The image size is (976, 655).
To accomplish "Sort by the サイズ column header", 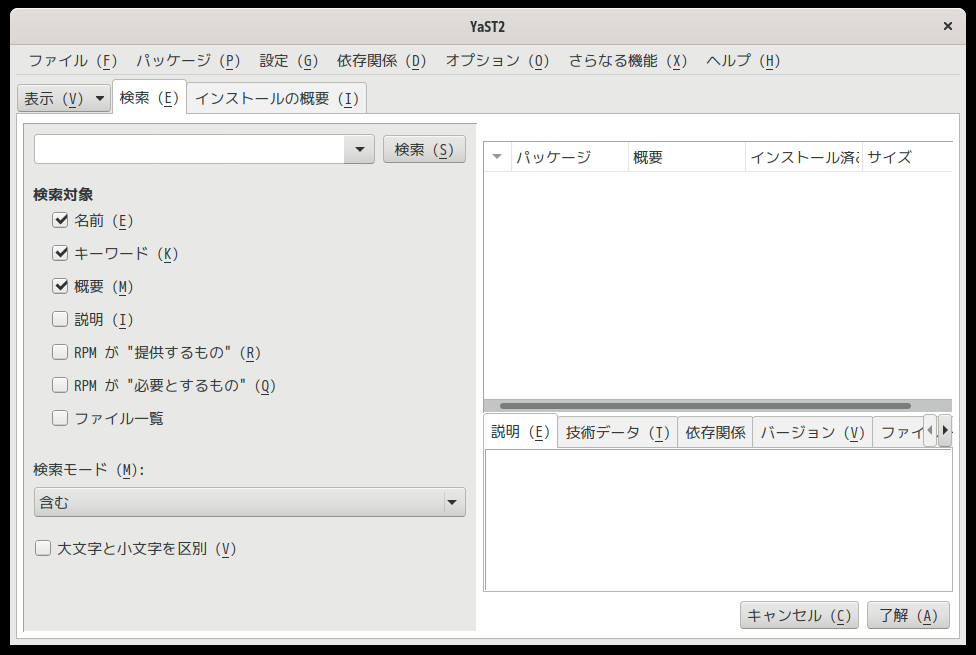I will [907, 156].
